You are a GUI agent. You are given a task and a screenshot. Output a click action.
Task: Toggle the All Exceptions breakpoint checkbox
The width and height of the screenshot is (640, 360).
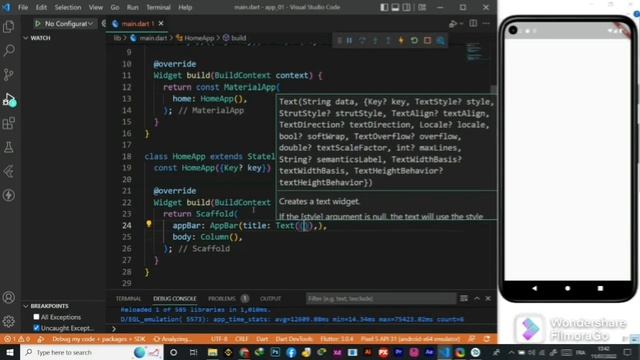click(x=36, y=317)
